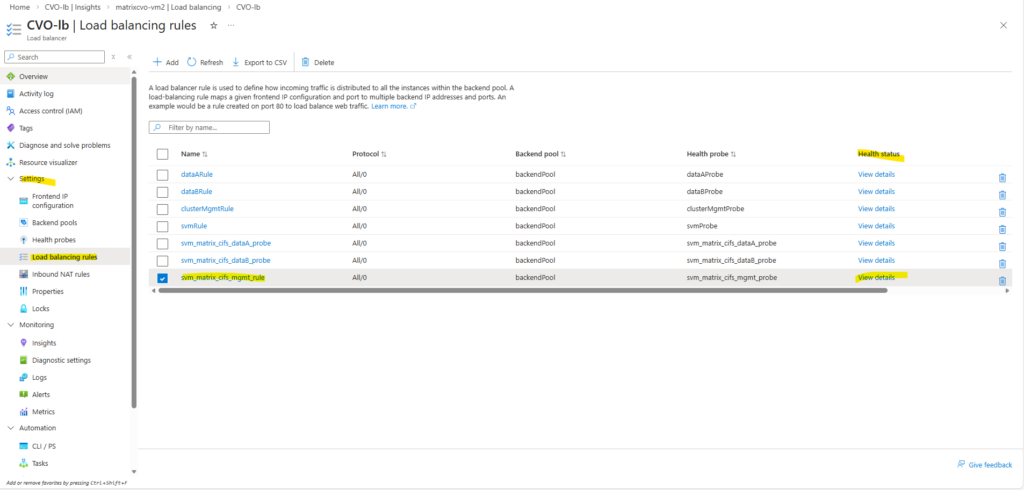
Task: Toggle the select-all header checkbox
Action: 163,154
